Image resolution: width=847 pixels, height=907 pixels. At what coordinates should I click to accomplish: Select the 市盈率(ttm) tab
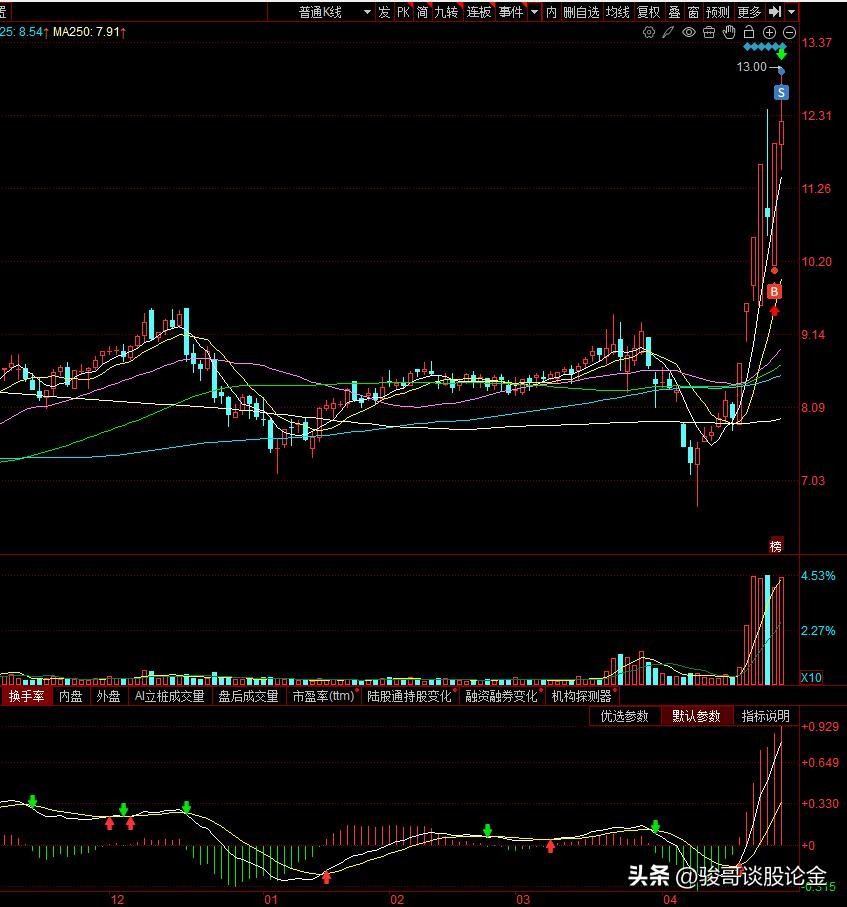(x=323, y=696)
